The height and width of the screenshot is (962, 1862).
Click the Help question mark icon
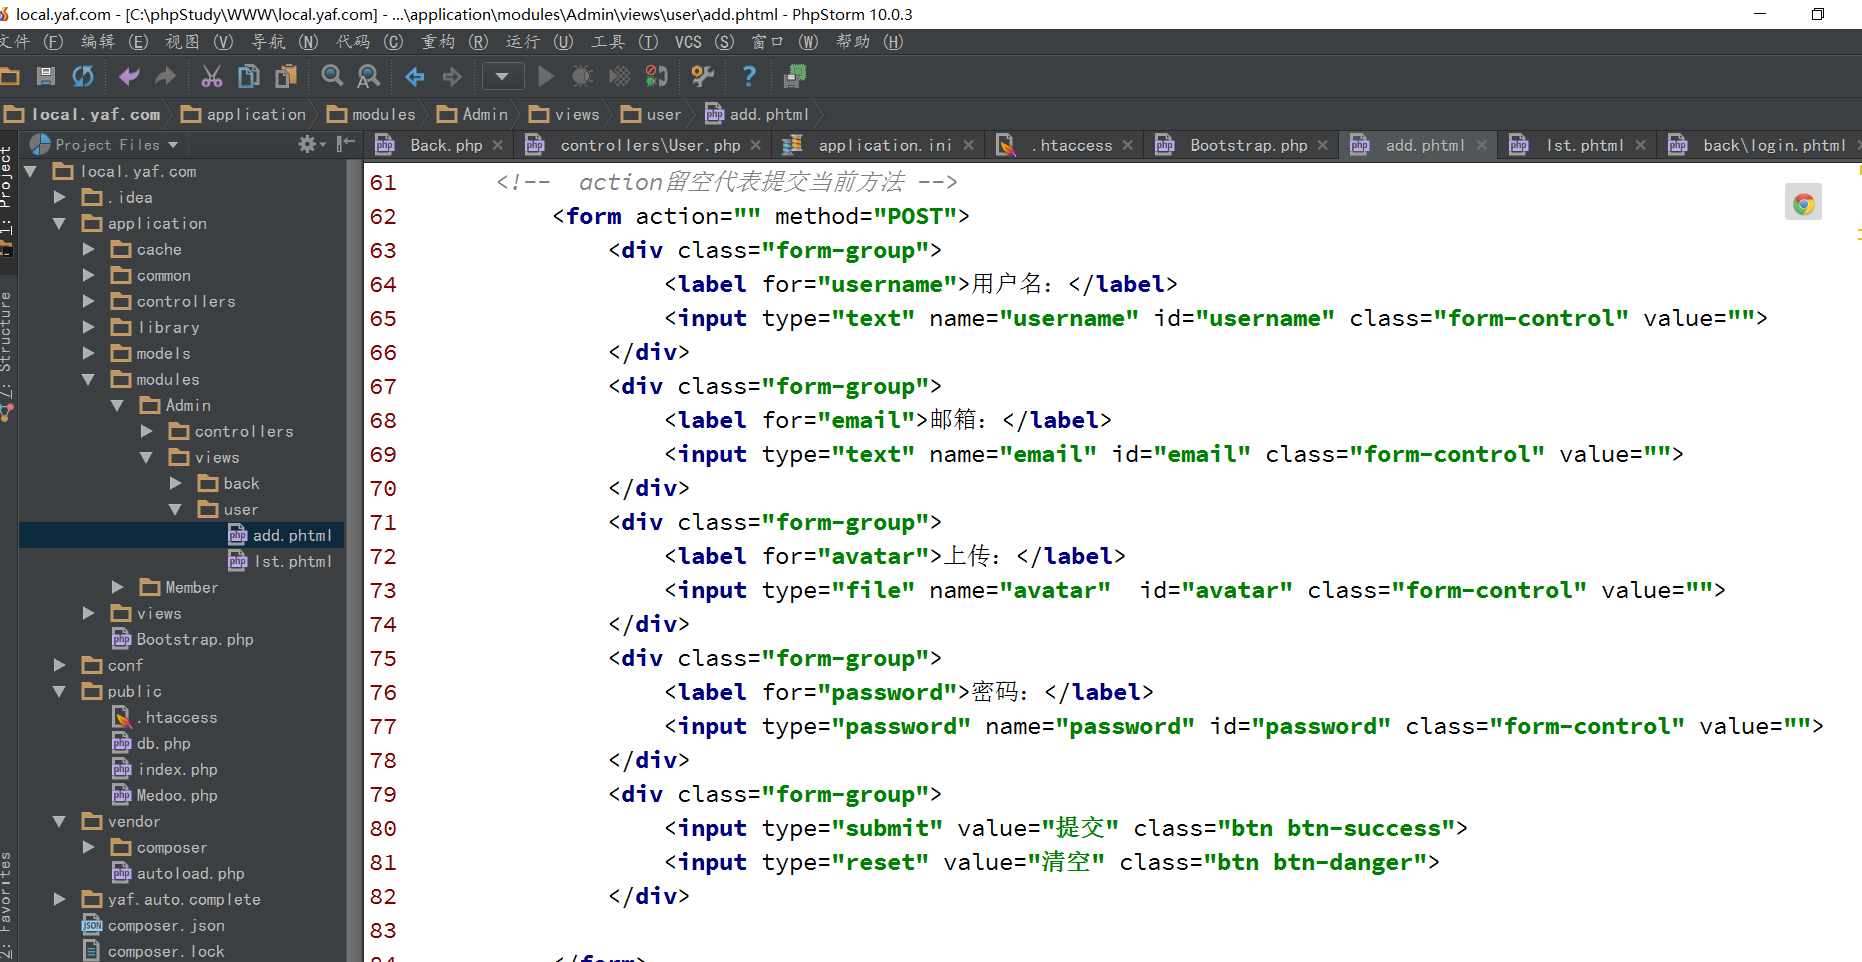[748, 76]
